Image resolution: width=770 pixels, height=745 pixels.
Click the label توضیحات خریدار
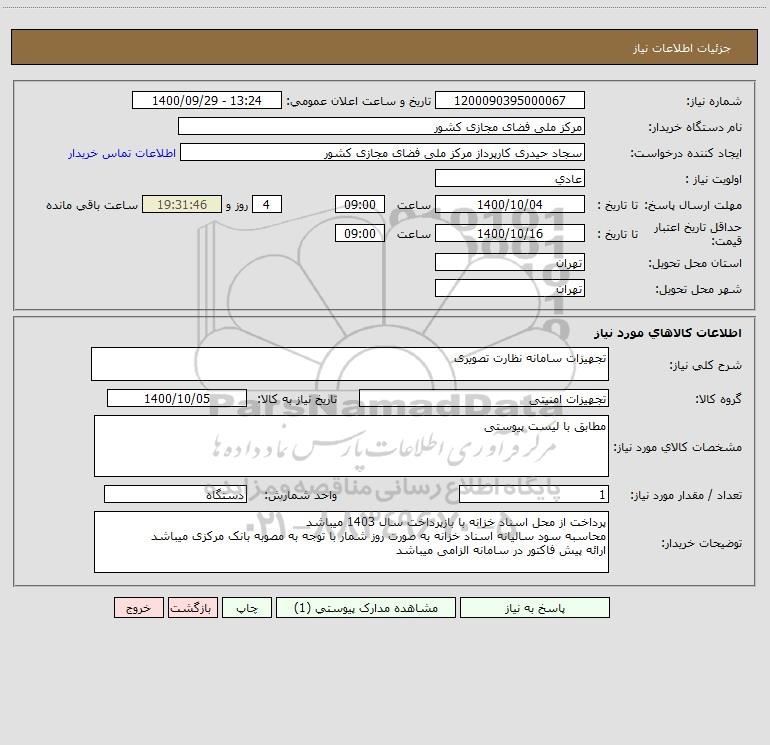702,544
